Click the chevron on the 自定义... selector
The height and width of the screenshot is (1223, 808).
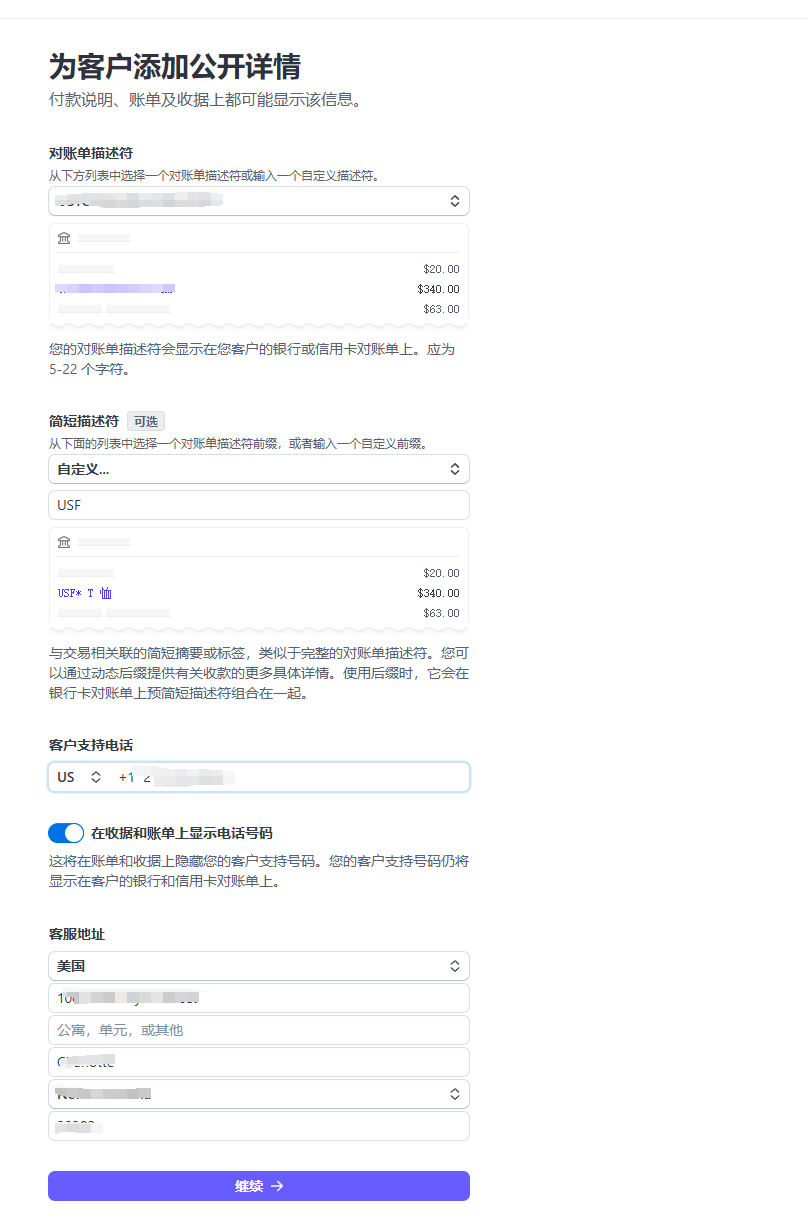click(x=455, y=468)
